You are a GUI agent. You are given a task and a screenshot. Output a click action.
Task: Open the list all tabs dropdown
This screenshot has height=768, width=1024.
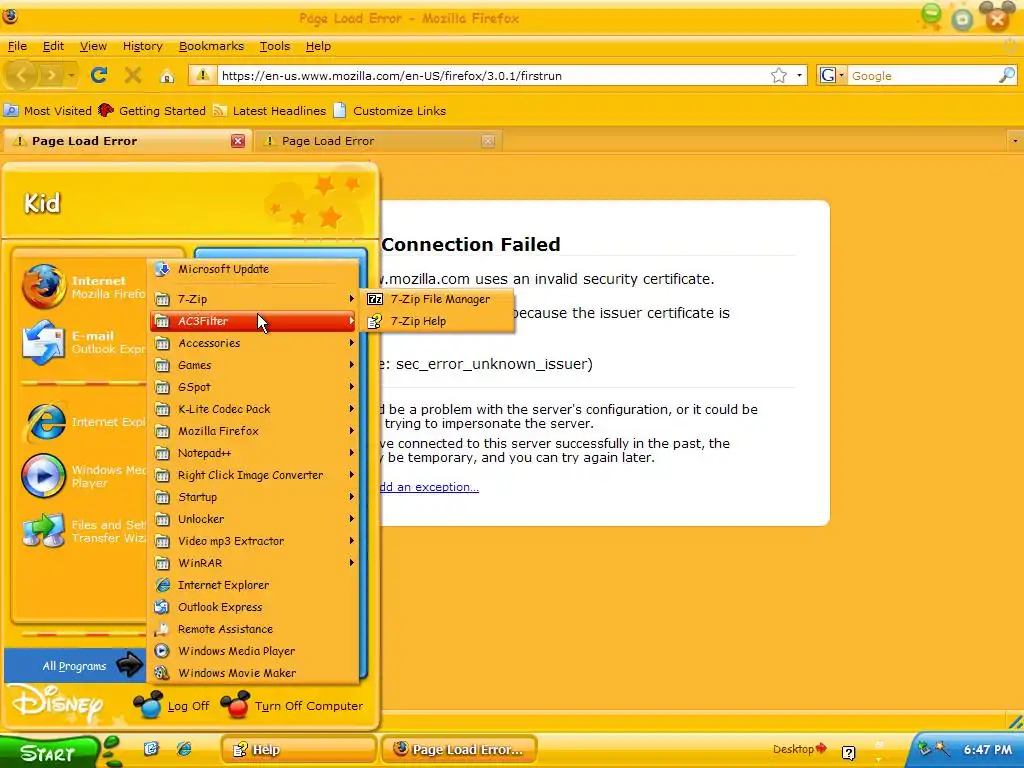[1014, 141]
